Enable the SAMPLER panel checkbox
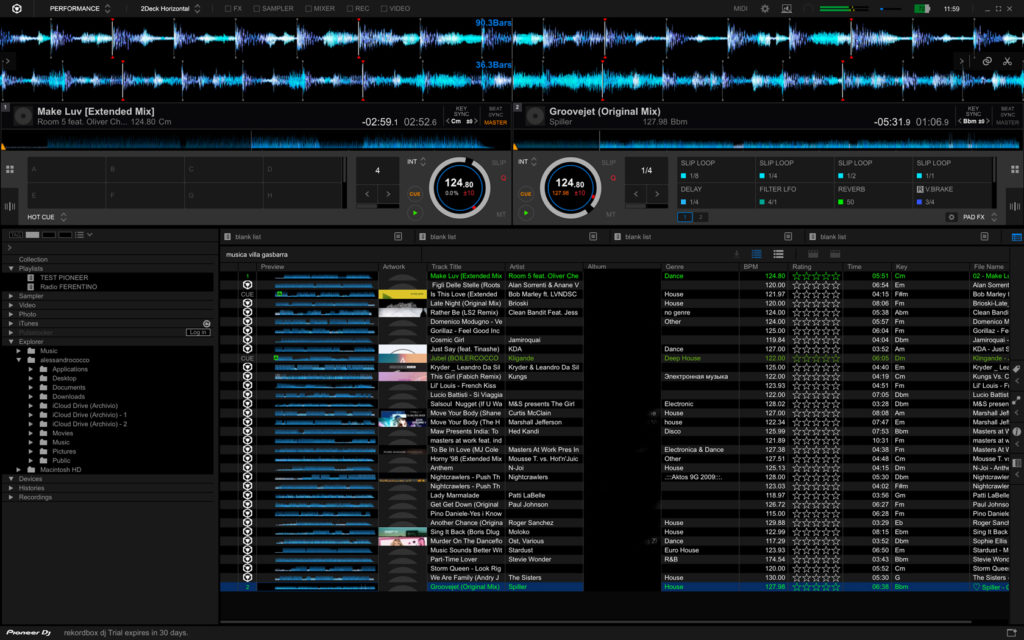 coord(256,8)
